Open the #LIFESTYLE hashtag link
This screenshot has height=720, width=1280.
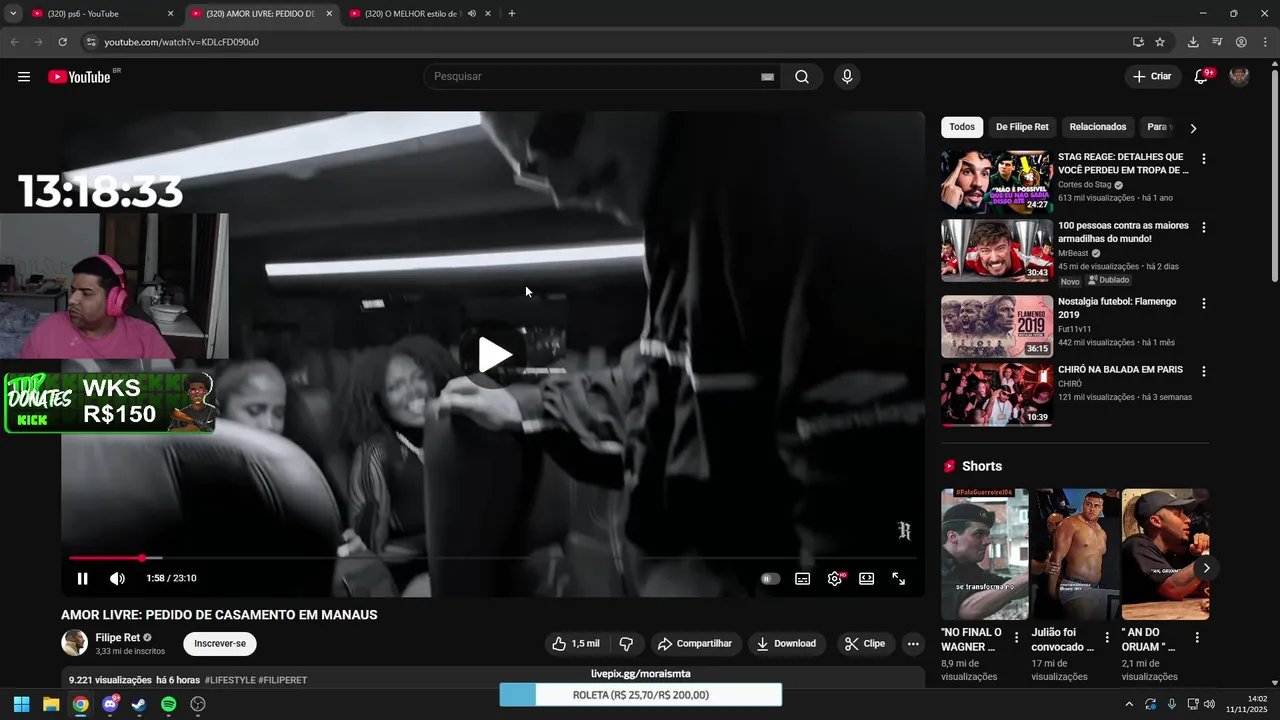pos(229,680)
